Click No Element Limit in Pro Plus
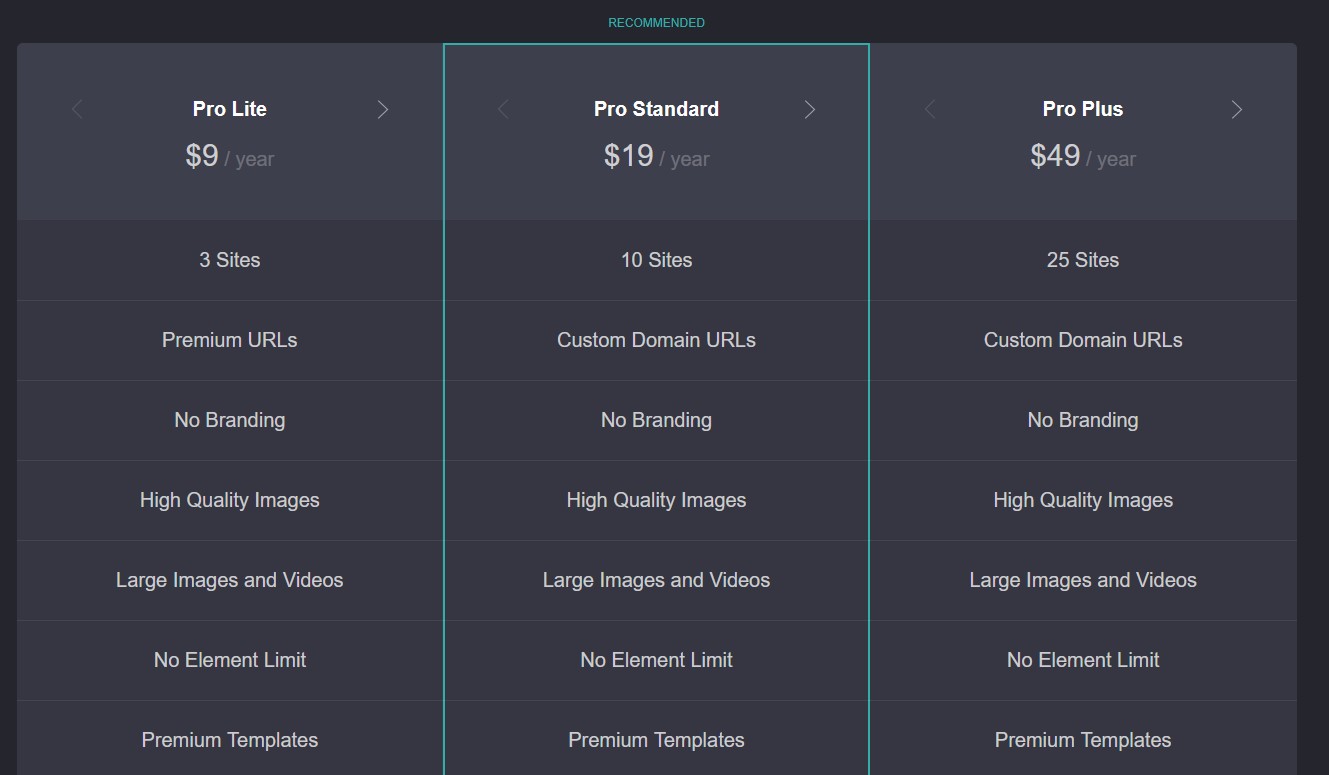 tap(1083, 660)
